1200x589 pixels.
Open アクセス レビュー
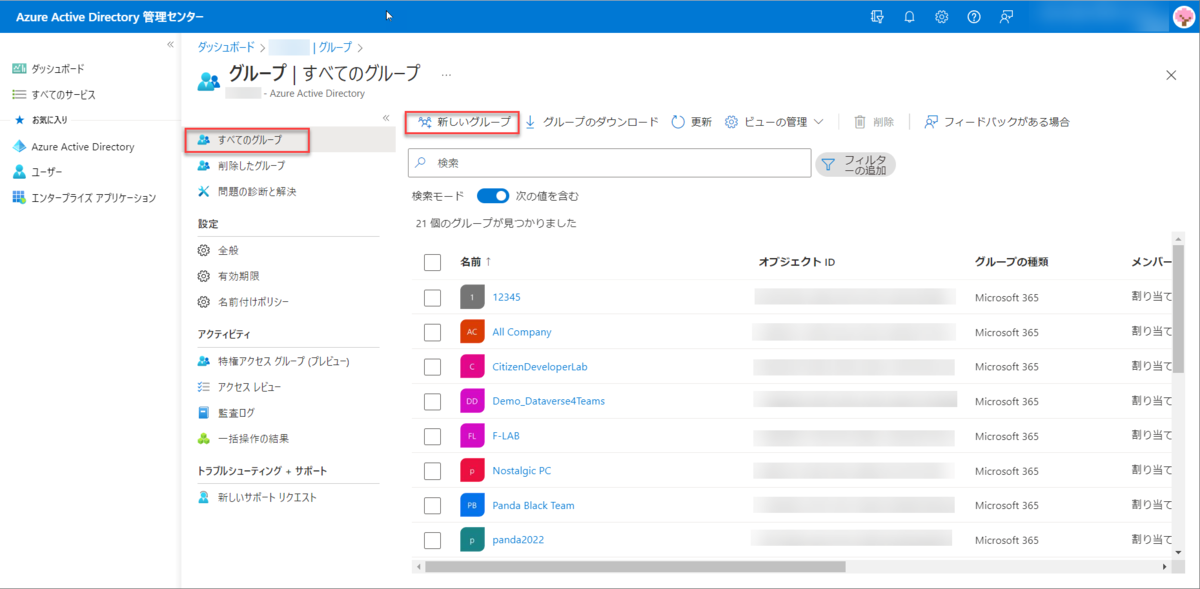(249, 387)
